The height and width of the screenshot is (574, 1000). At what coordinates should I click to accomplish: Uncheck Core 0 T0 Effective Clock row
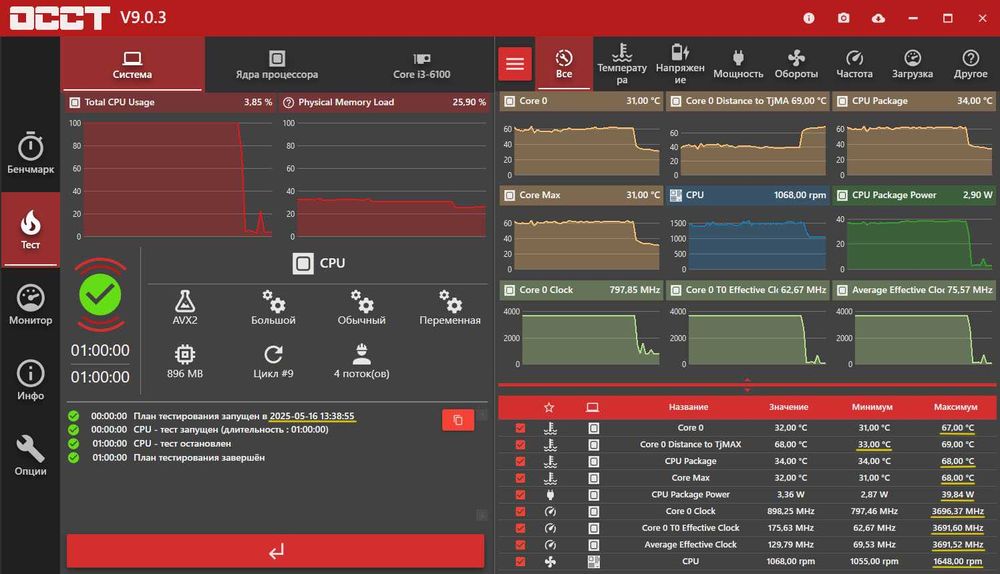520,528
